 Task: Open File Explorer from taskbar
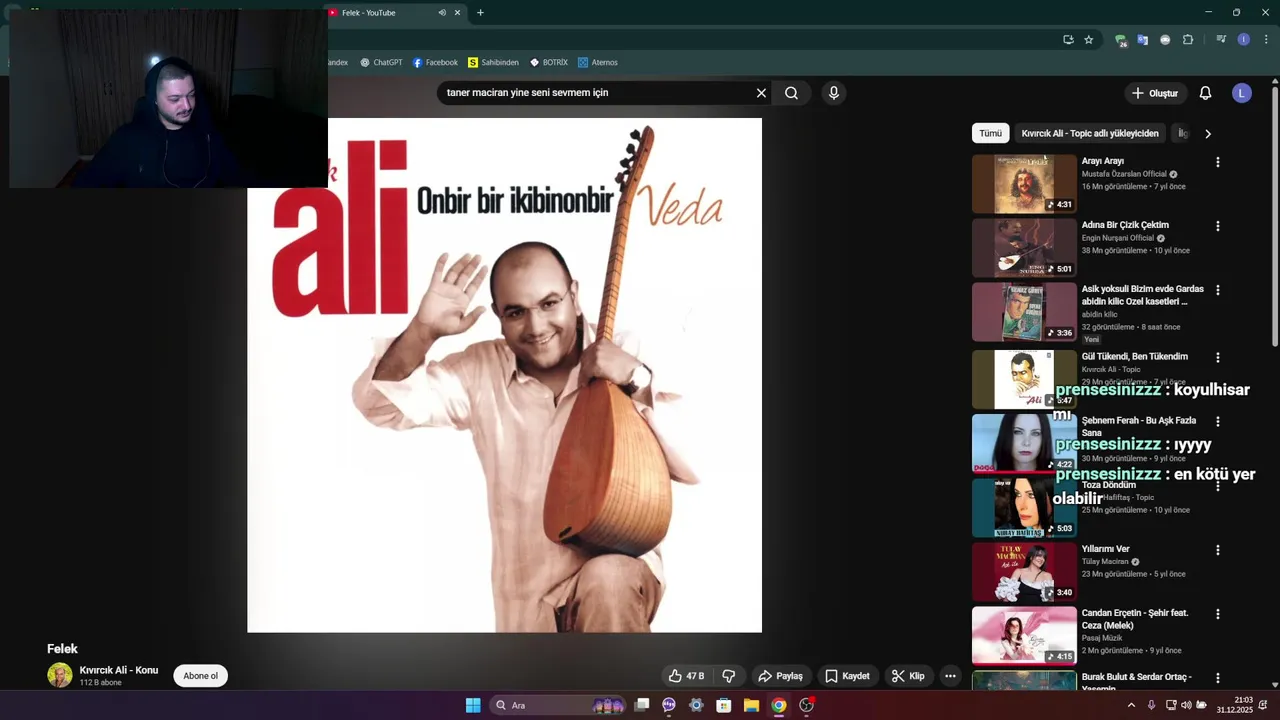point(751,705)
